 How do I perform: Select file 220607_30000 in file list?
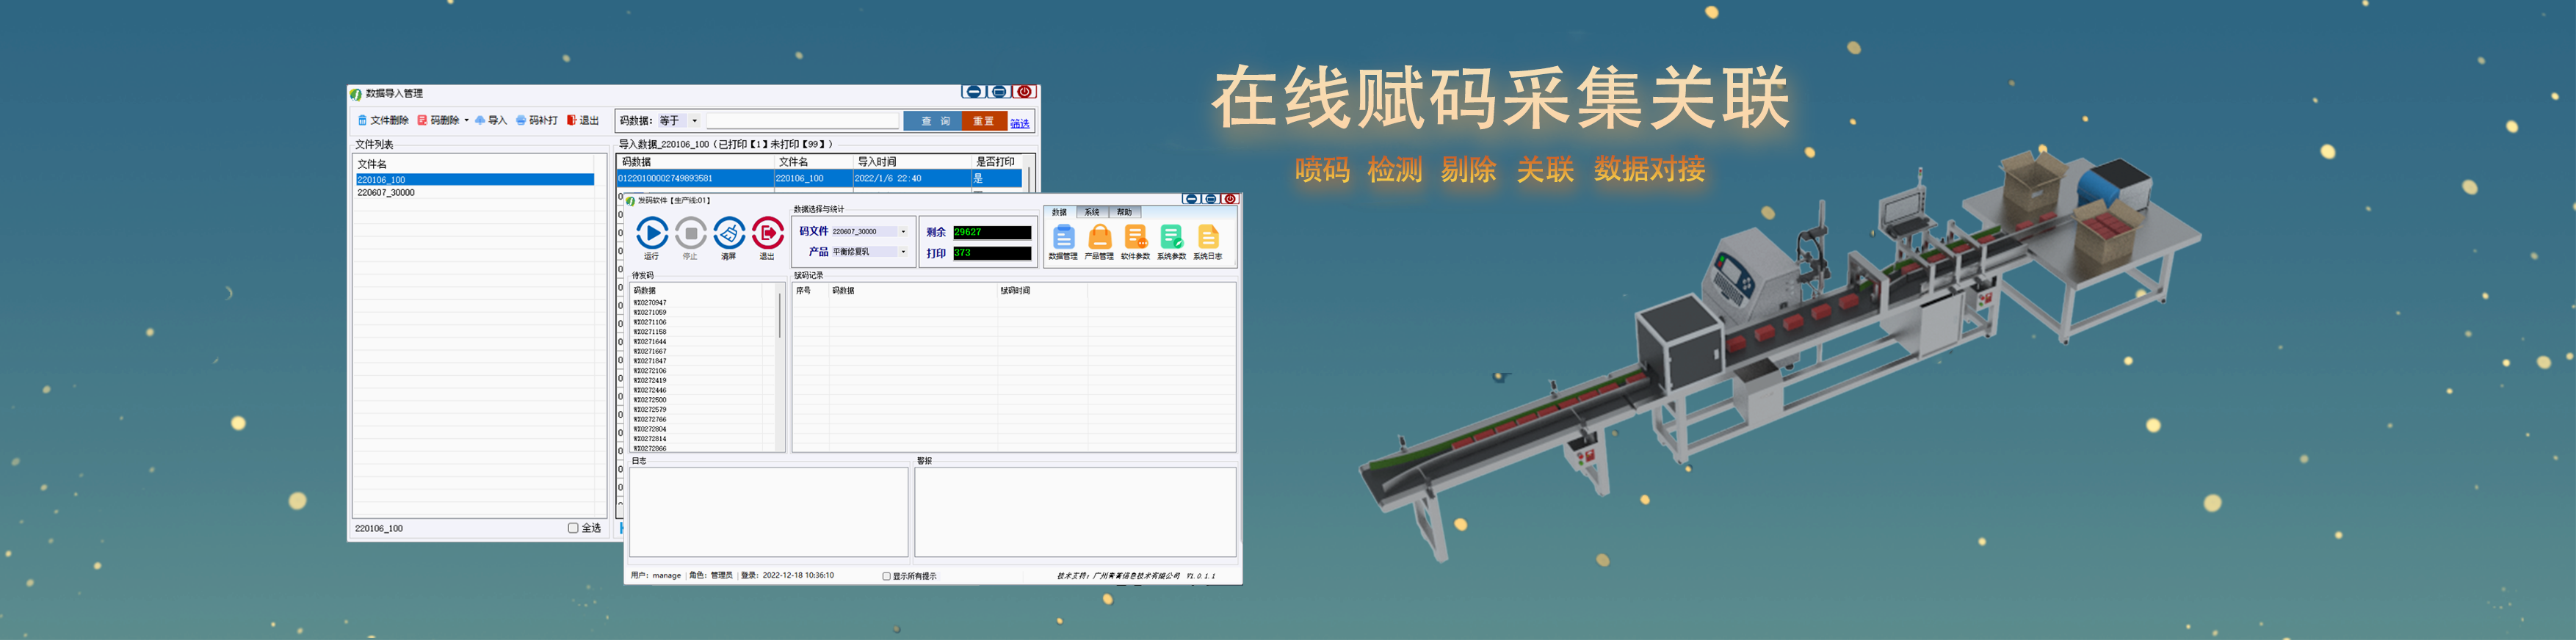386,193
